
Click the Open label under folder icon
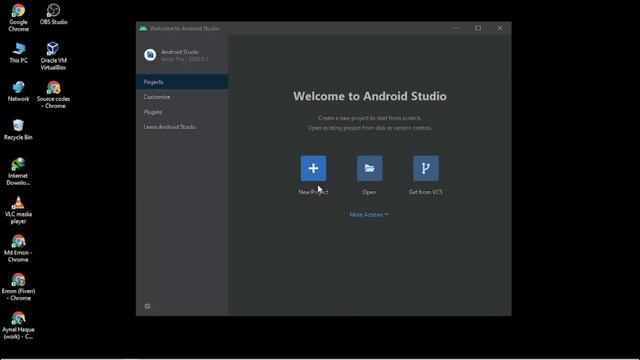369,192
